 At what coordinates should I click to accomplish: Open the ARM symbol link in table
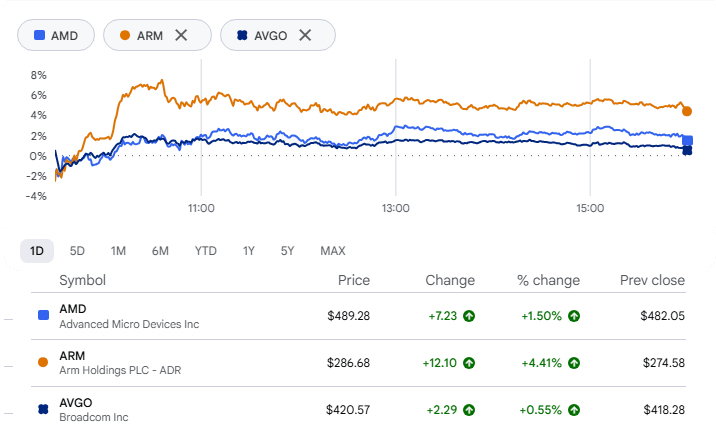72,356
